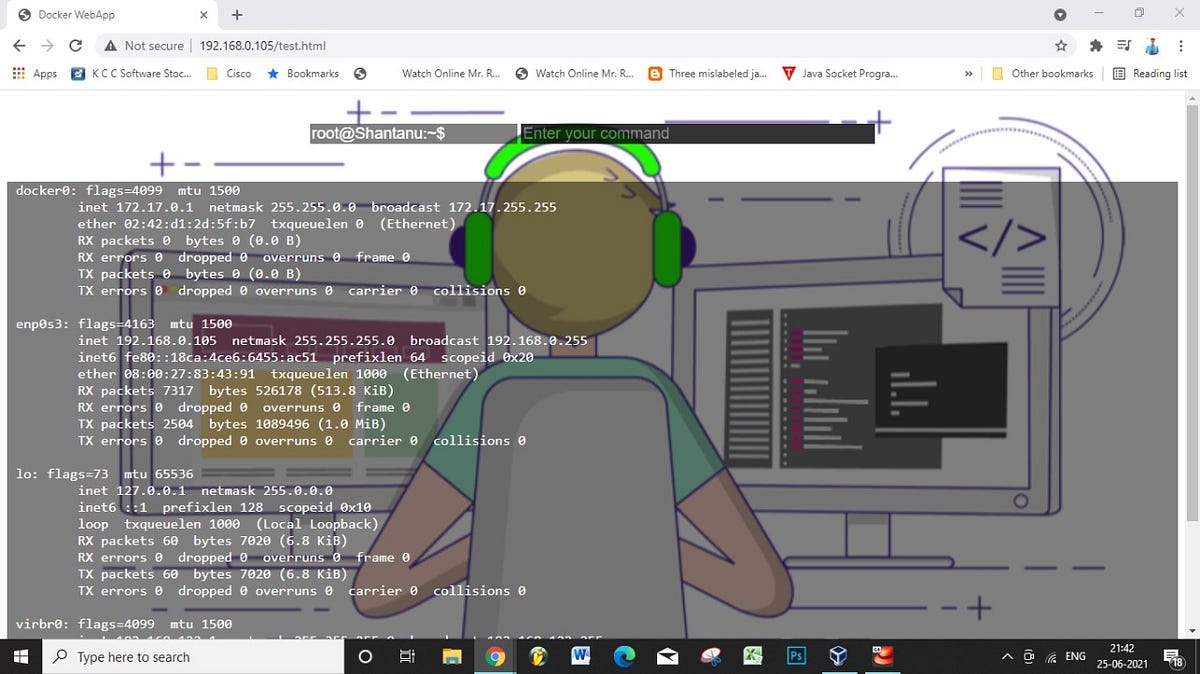
Task: Open Microsoft Excel from the taskbar
Action: (x=753, y=656)
